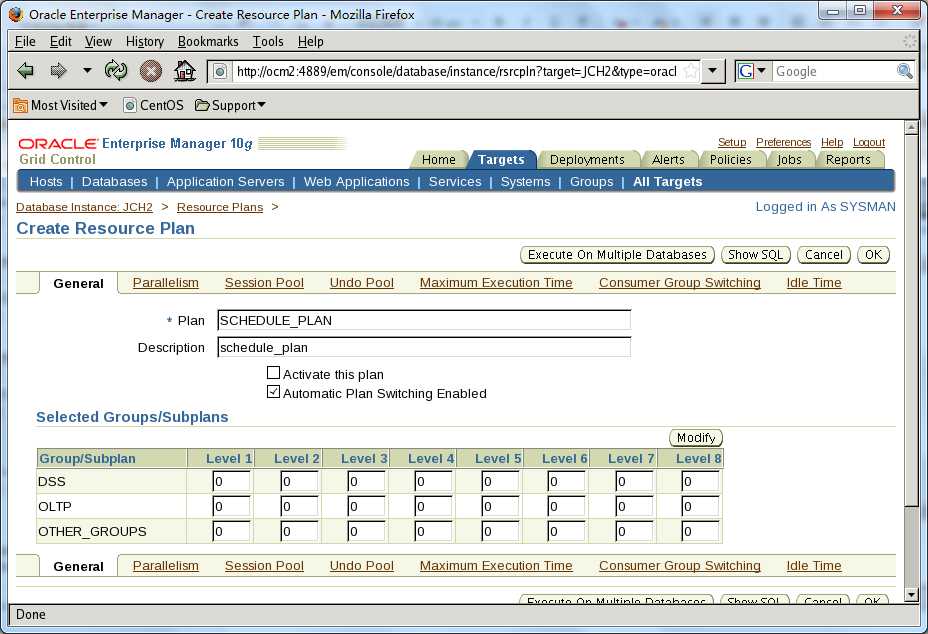Click the Description field
This screenshot has width=928, height=634.
pyautogui.click(x=424, y=347)
